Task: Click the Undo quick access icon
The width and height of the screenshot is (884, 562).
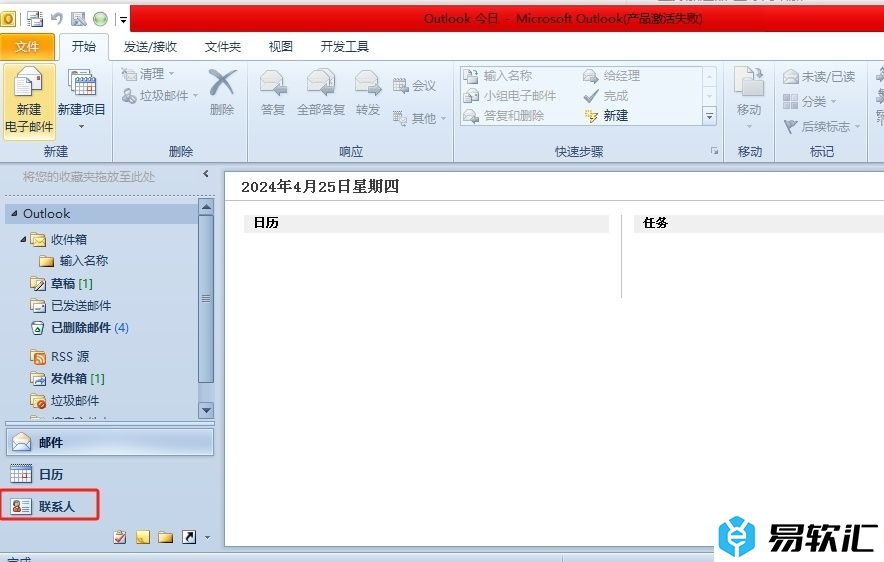Action: click(56, 19)
